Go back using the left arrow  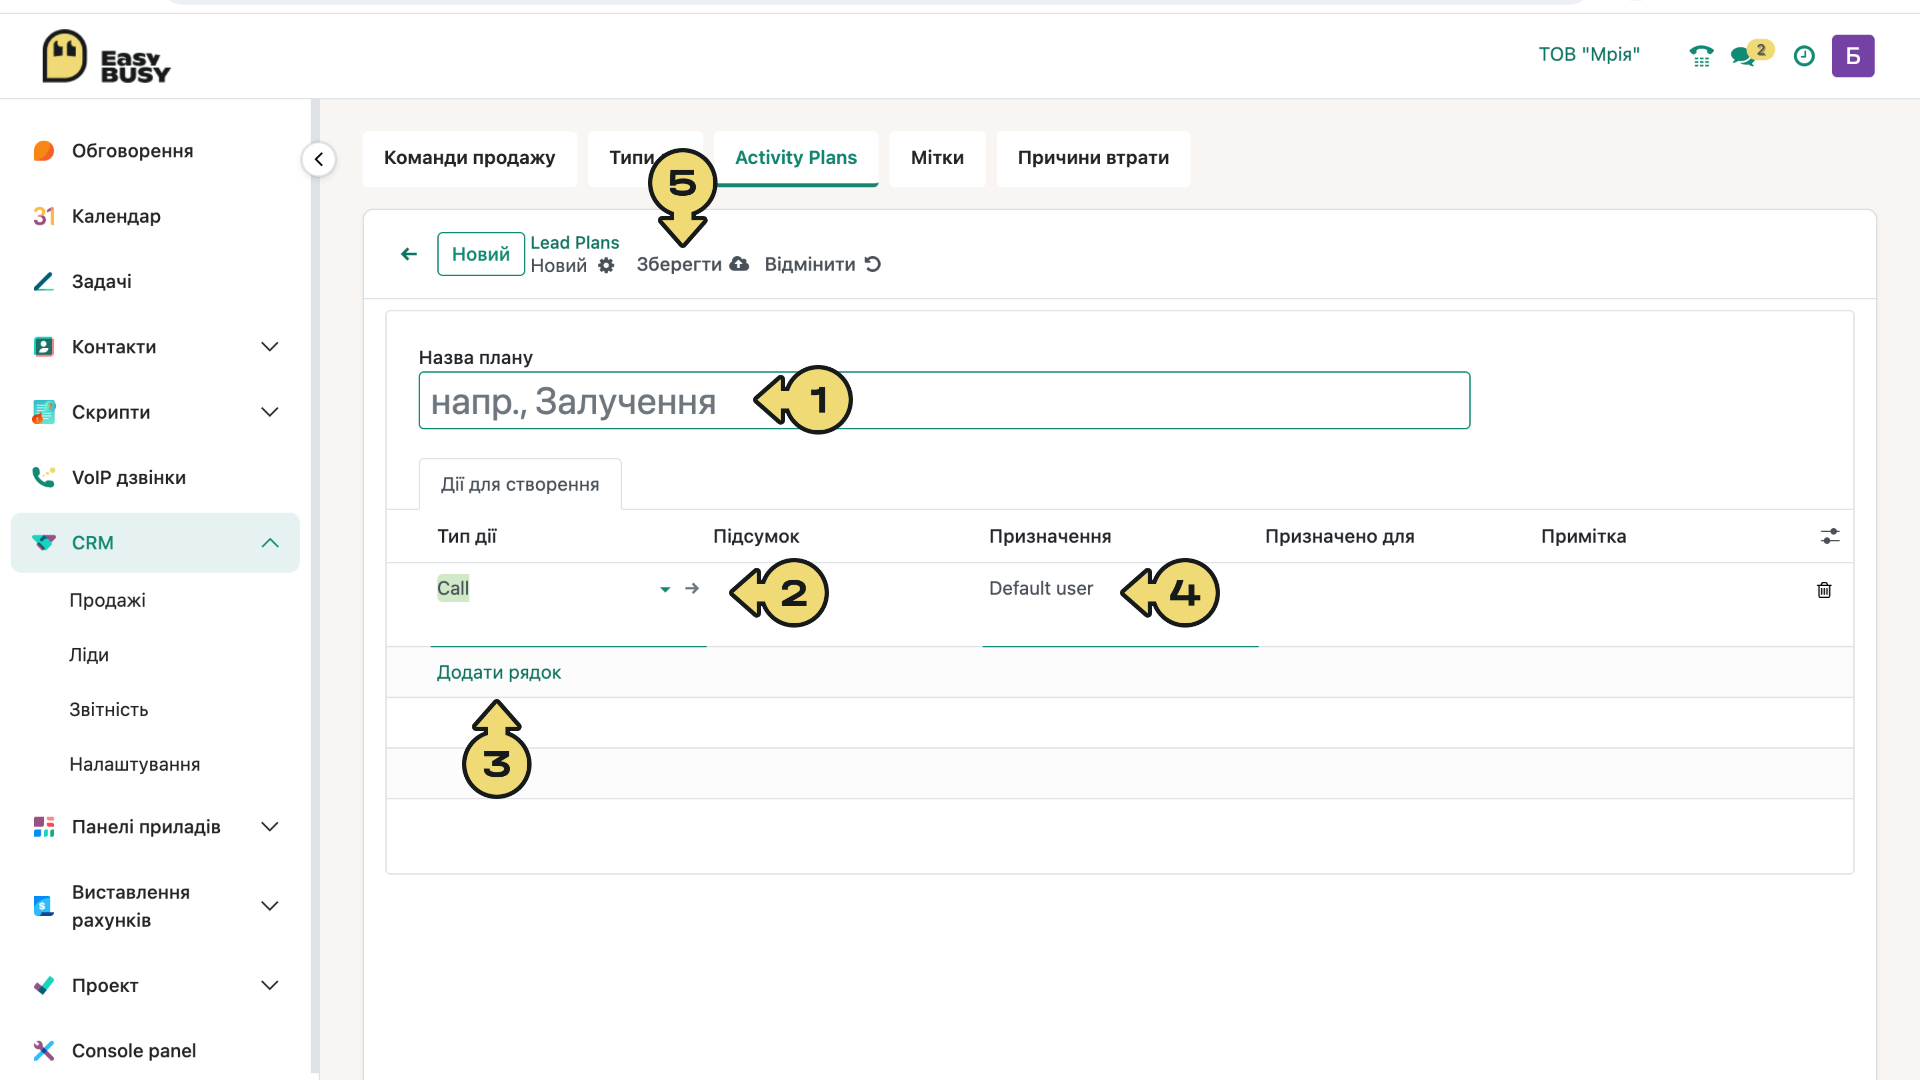coord(409,254)
